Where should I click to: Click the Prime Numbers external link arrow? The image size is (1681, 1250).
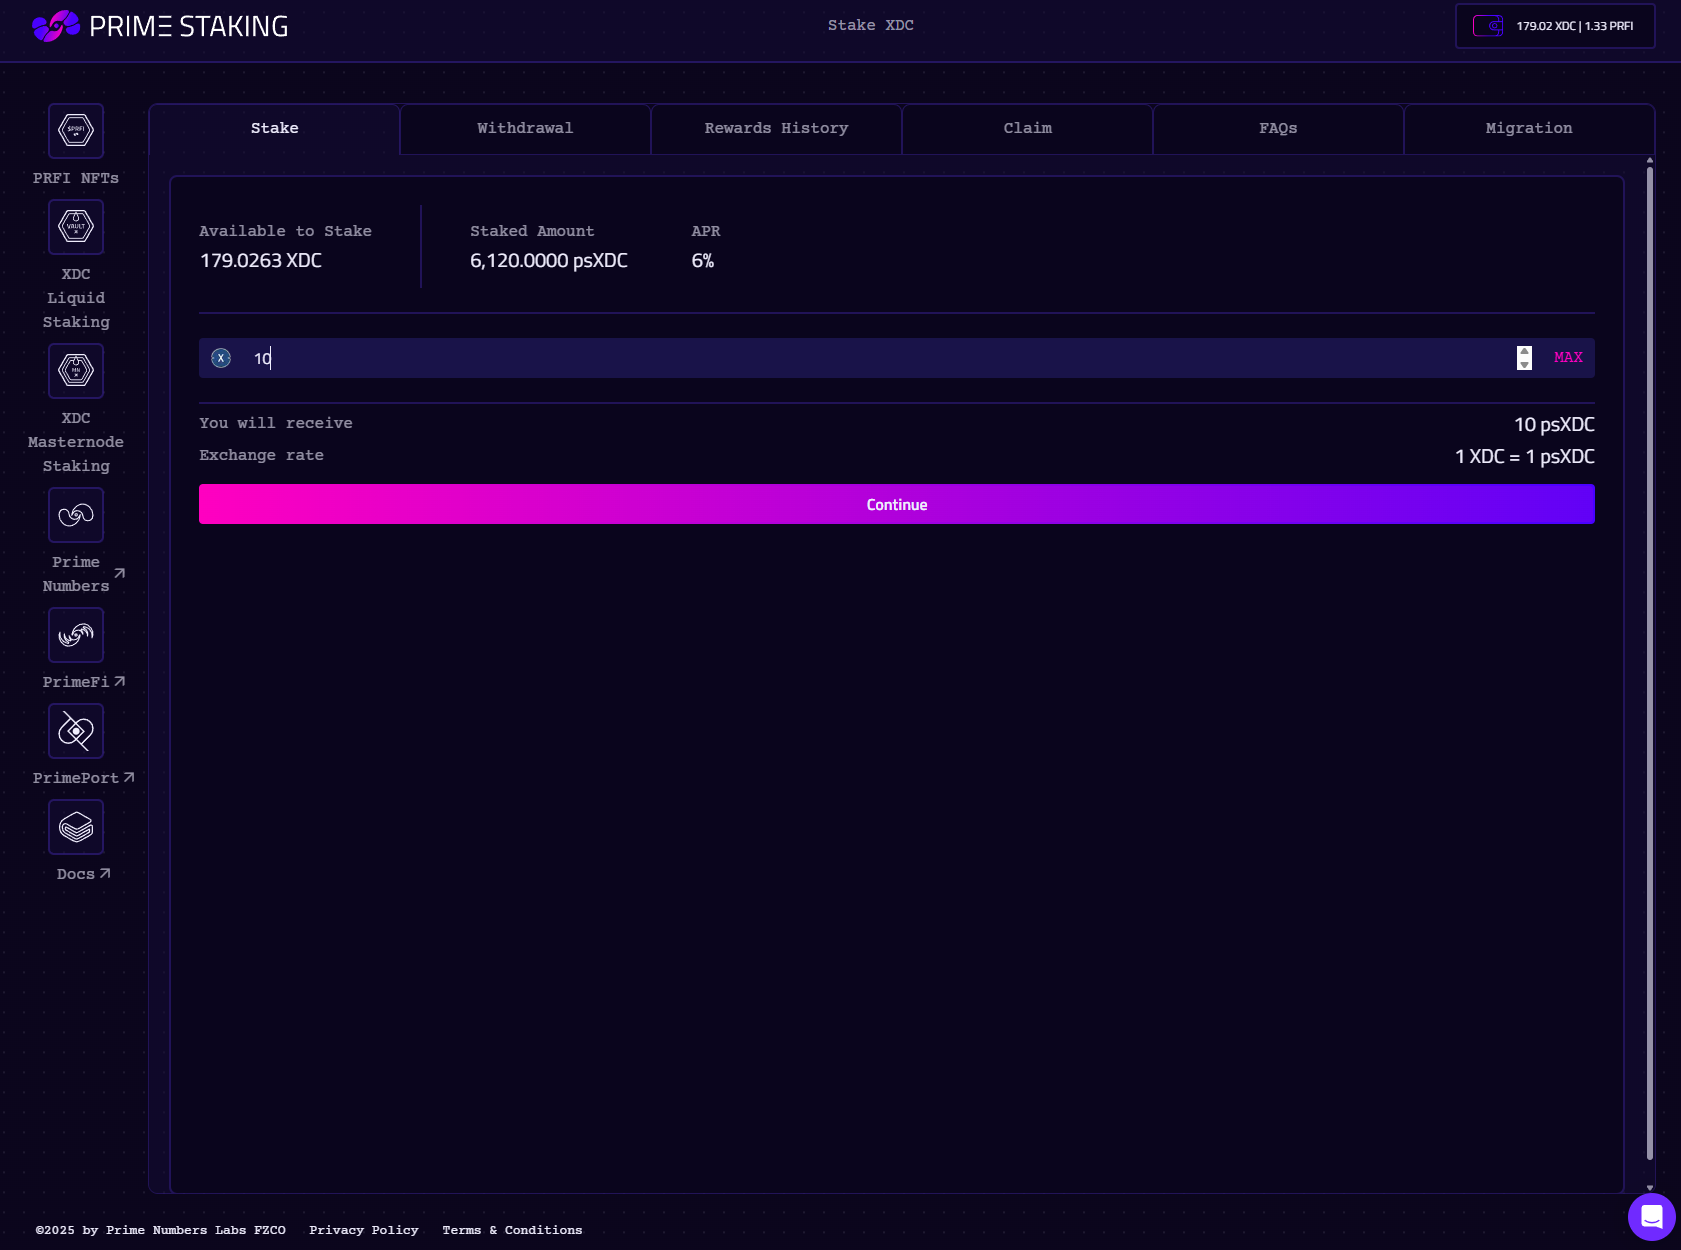(x=120, y=573)
